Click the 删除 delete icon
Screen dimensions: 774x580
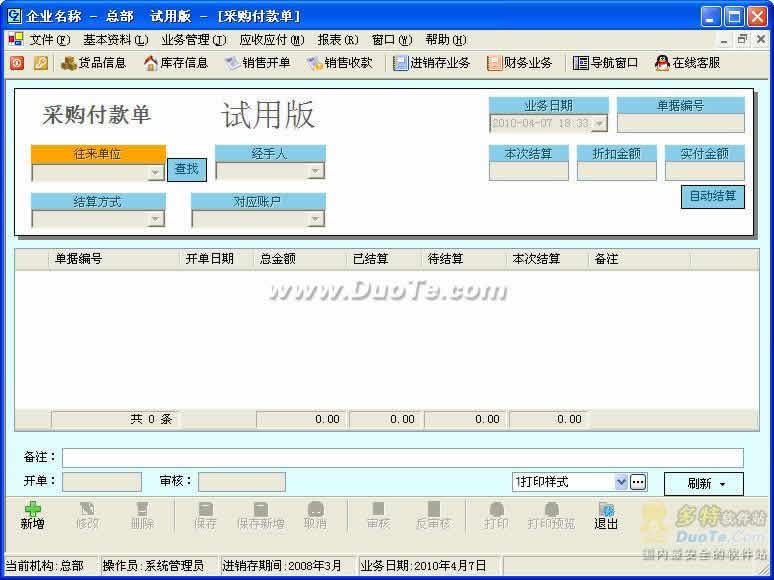tap(142, 516)
